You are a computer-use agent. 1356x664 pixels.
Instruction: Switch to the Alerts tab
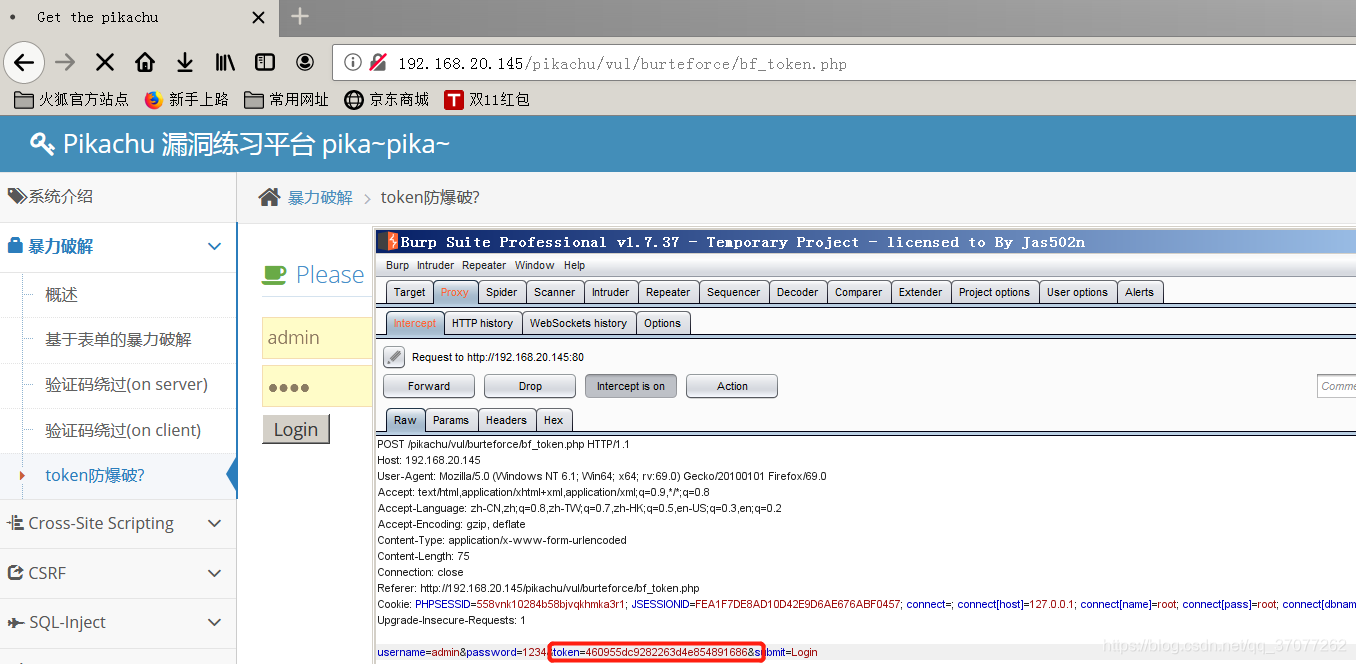pos(1139,292)
